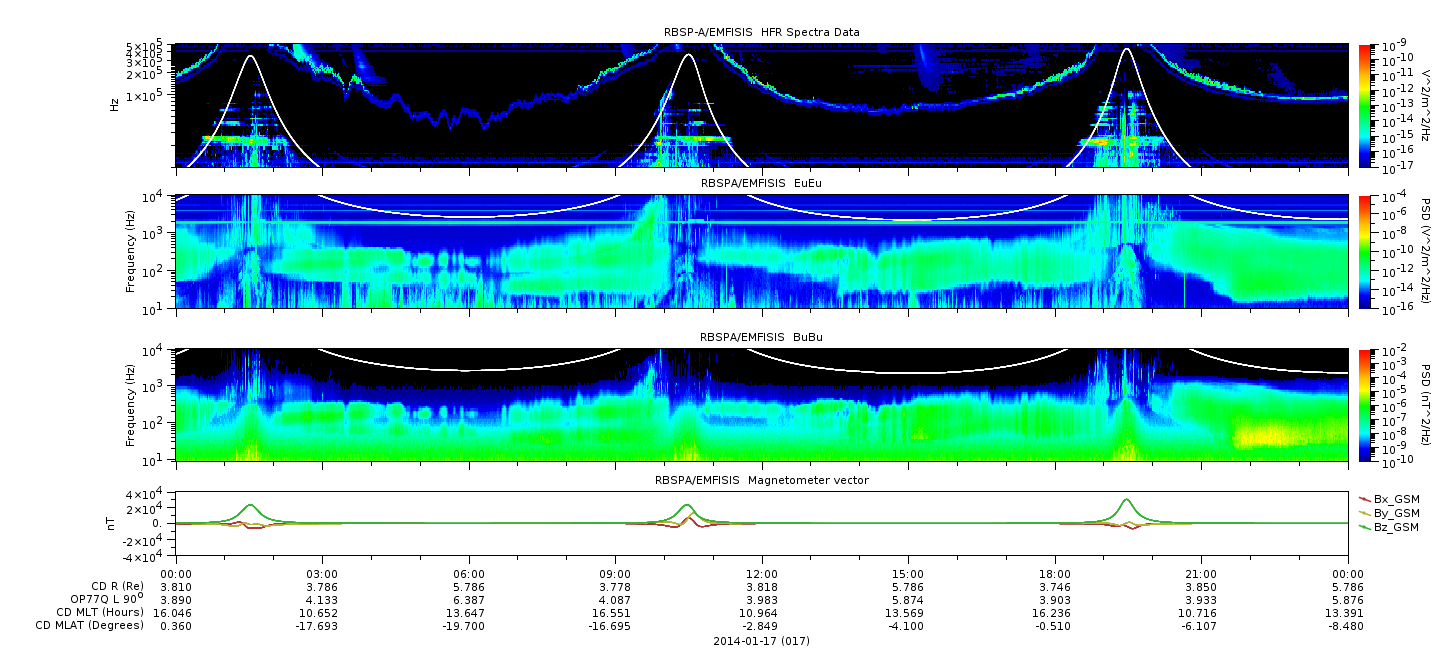The width and height of the screenshot is (1447, 658).
Task: Click the RBSPA/EMFISIS EuEu panel title
Action: click(760, 184)
